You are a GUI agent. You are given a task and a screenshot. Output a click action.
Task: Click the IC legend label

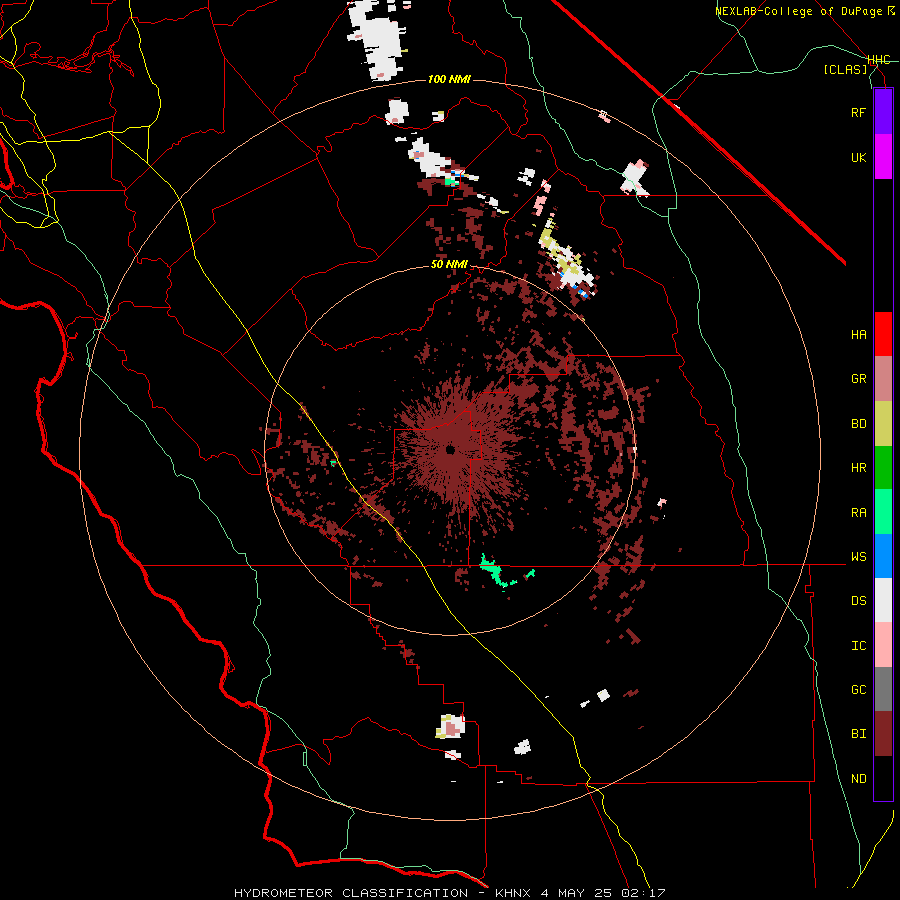tap(858, 646)
